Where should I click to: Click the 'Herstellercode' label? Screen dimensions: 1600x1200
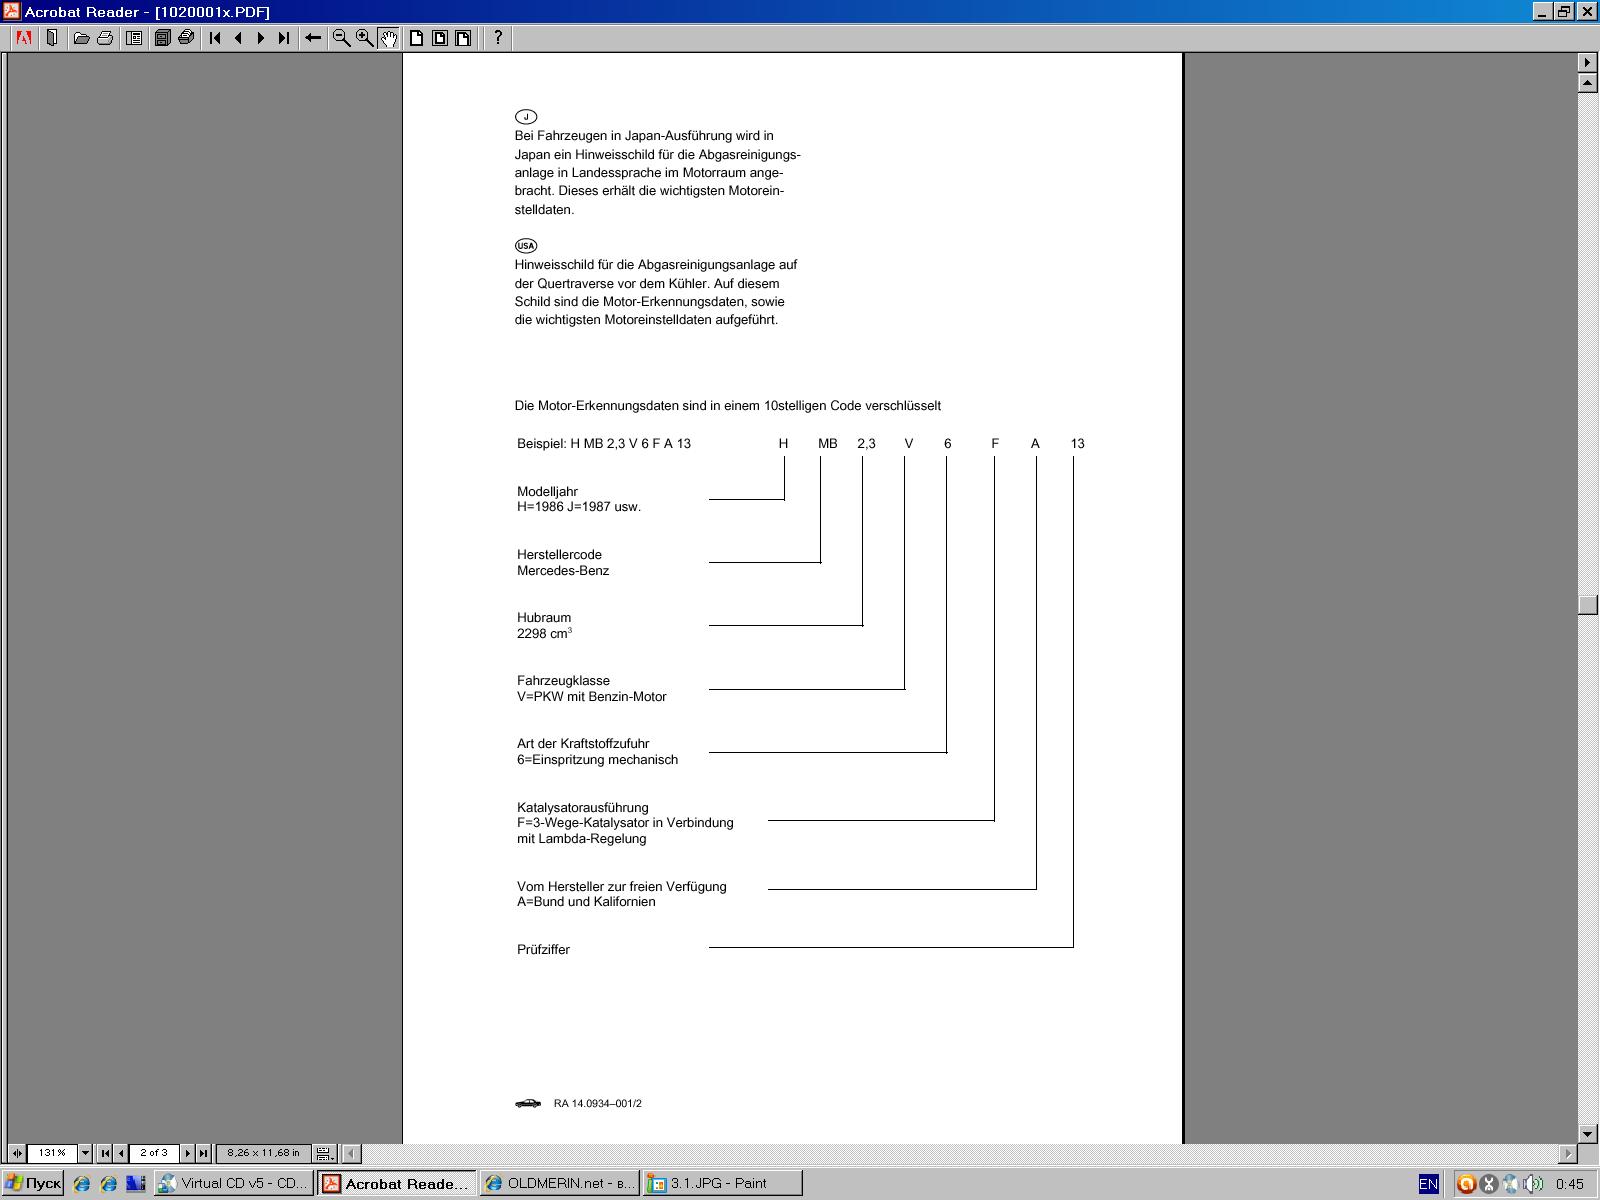559,555
